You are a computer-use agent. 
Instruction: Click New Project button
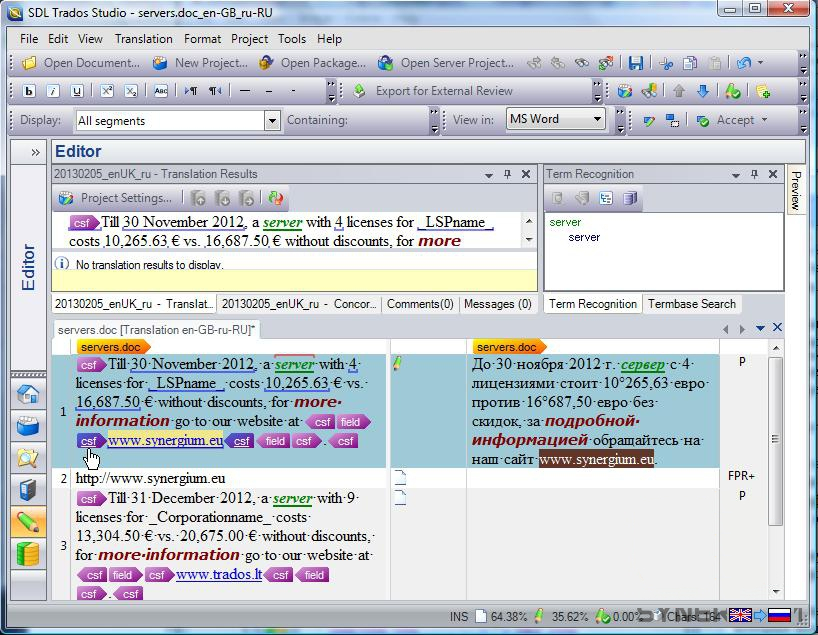pyautogui.click(x=200, y=63)
